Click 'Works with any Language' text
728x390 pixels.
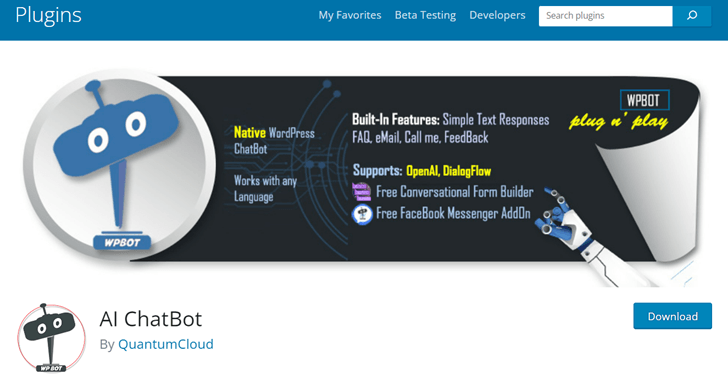pos(265,188)
